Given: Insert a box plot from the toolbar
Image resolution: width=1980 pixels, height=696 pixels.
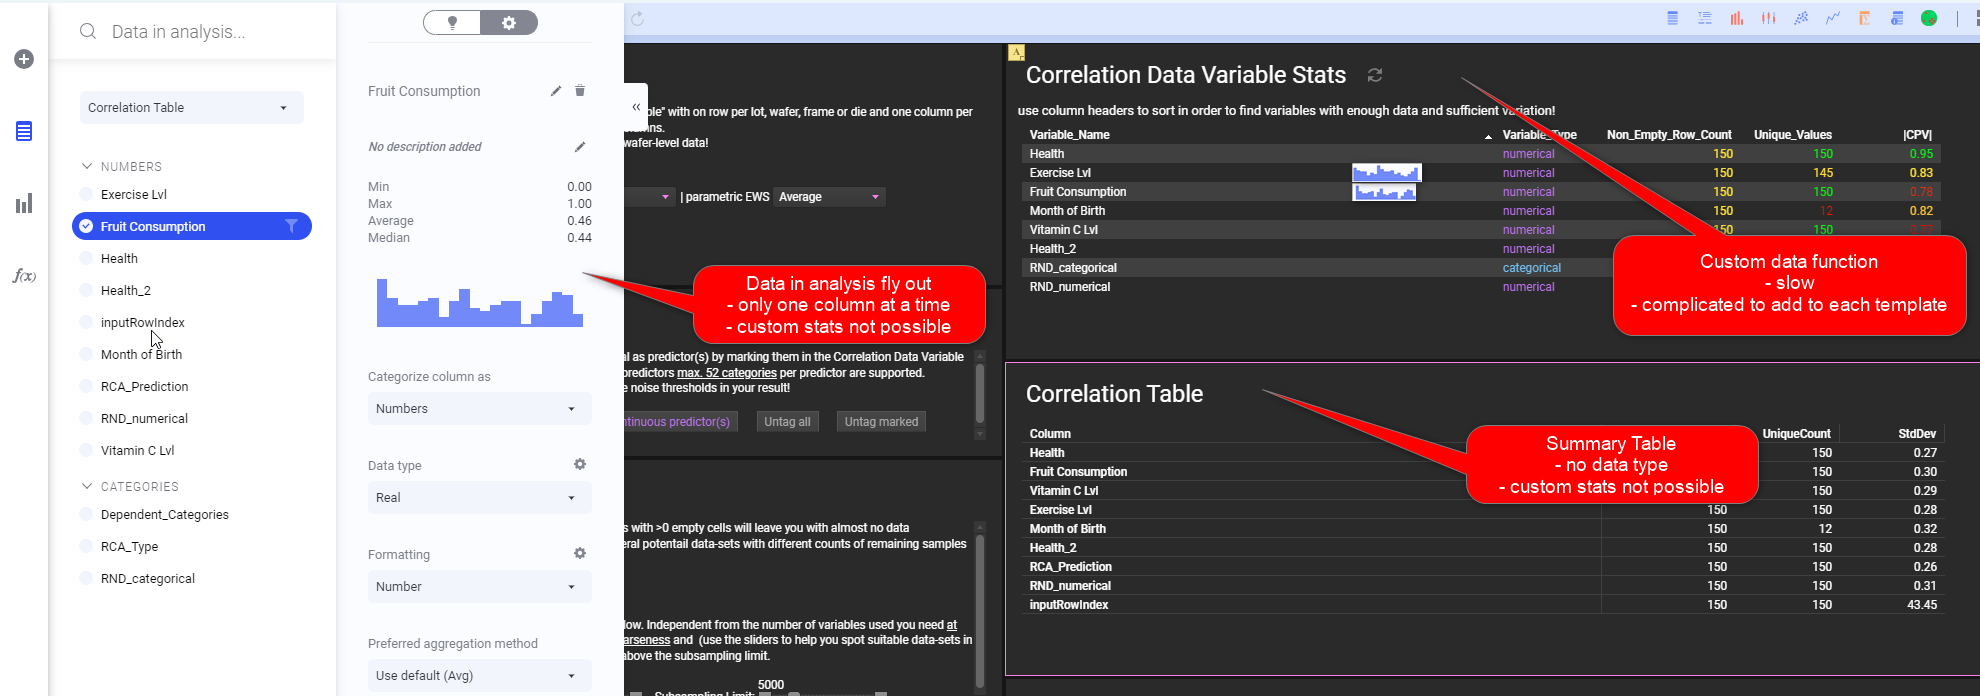Looking at the screenshot, I should (x=1769, y=18).
